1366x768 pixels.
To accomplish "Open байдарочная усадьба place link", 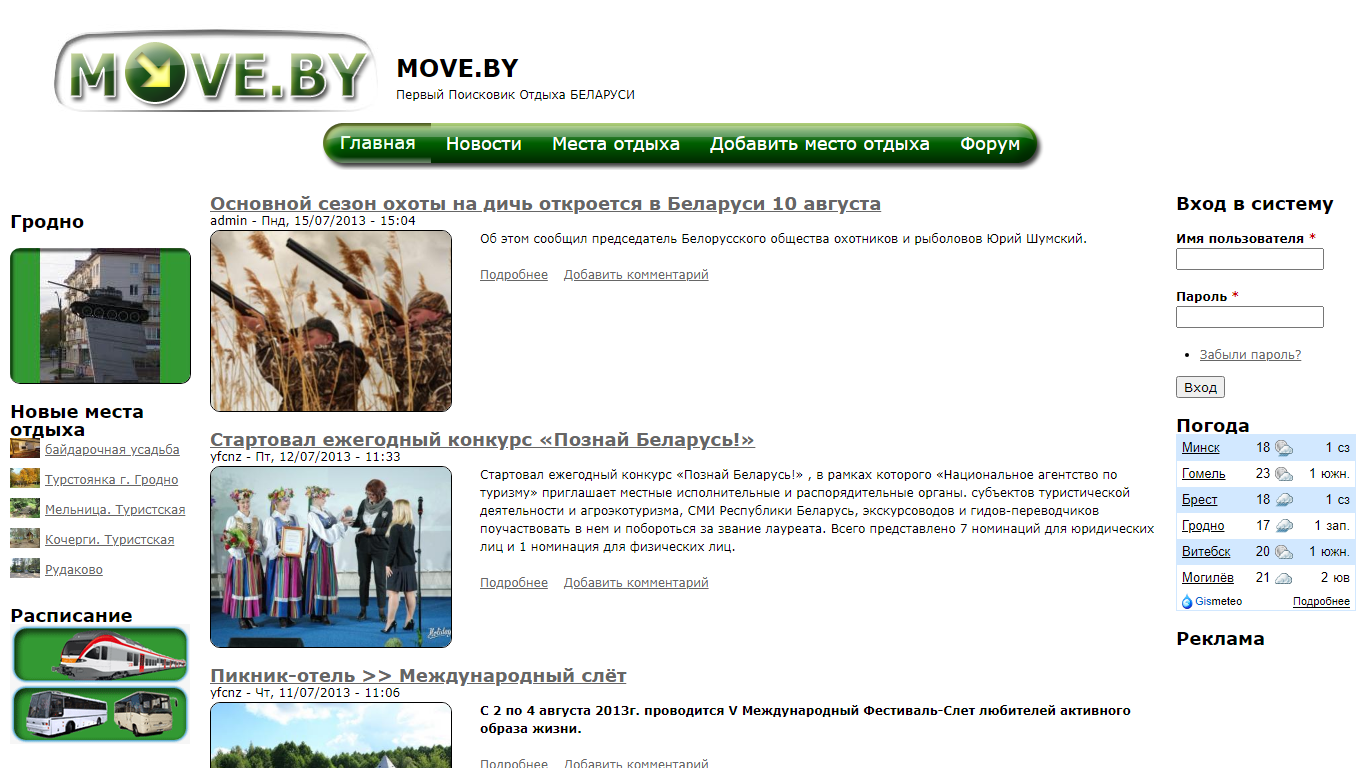I will (112, 450).
